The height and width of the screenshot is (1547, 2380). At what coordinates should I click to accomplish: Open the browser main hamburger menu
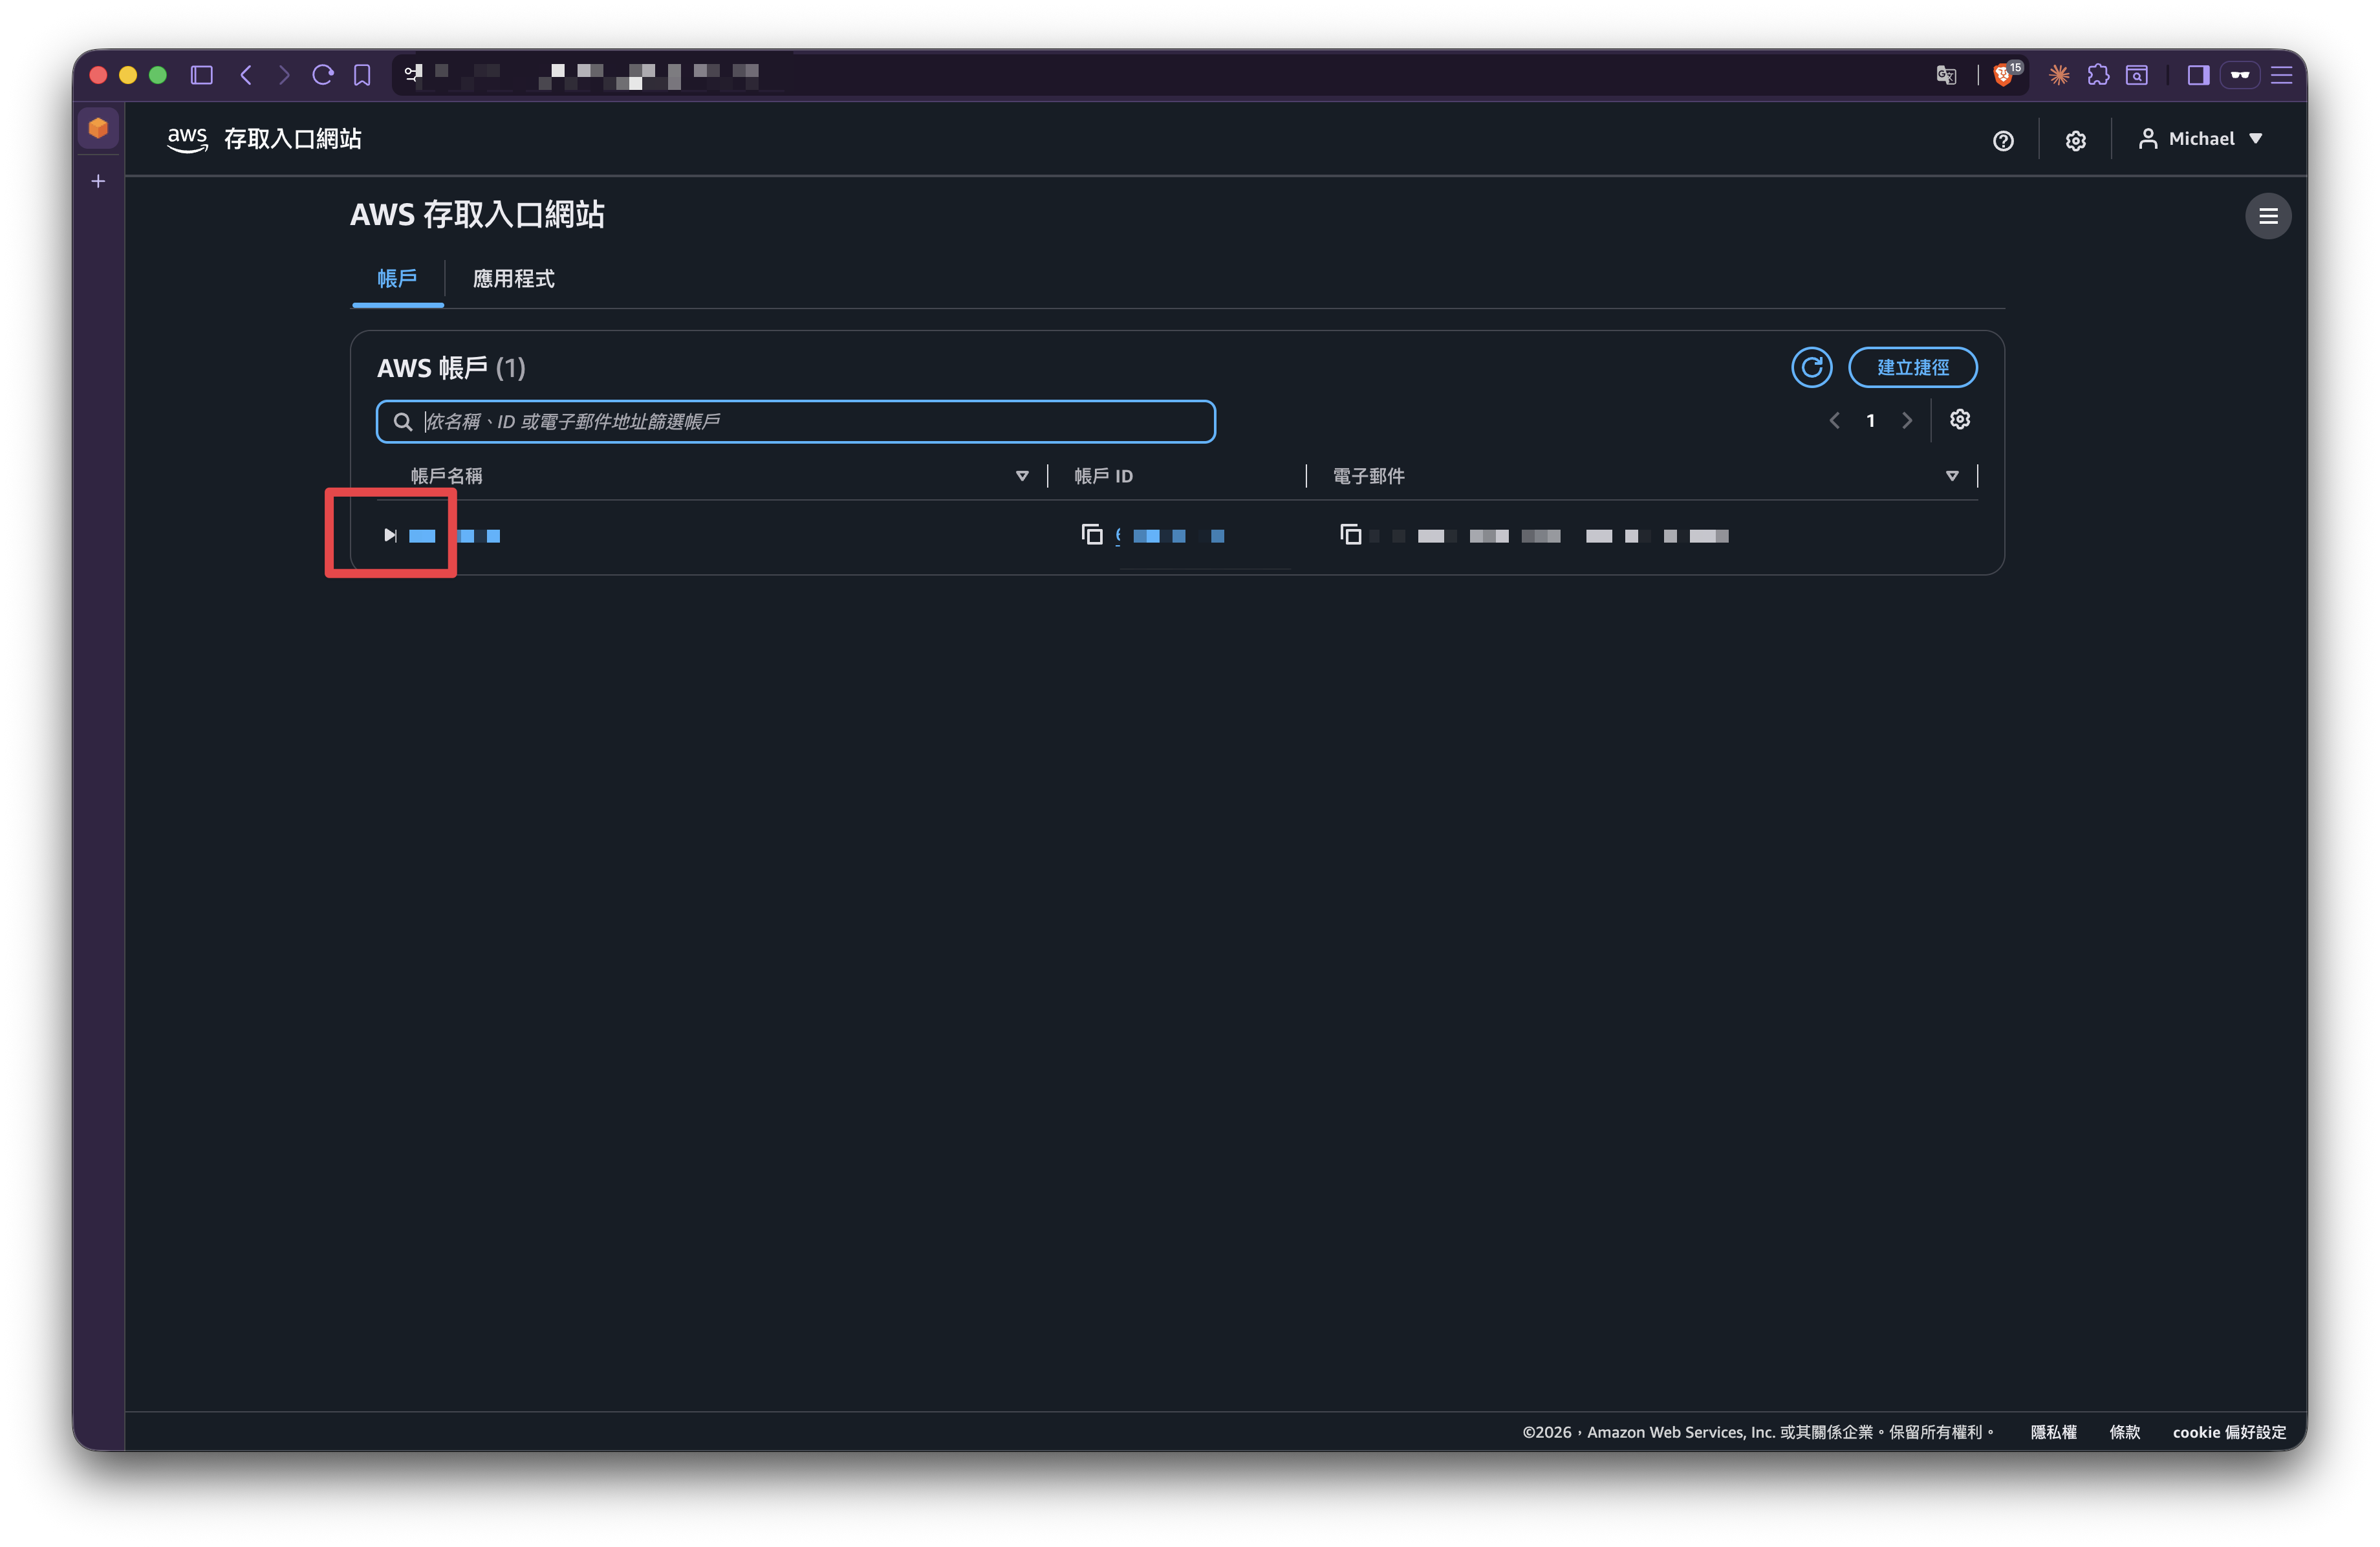[2282, 75]
